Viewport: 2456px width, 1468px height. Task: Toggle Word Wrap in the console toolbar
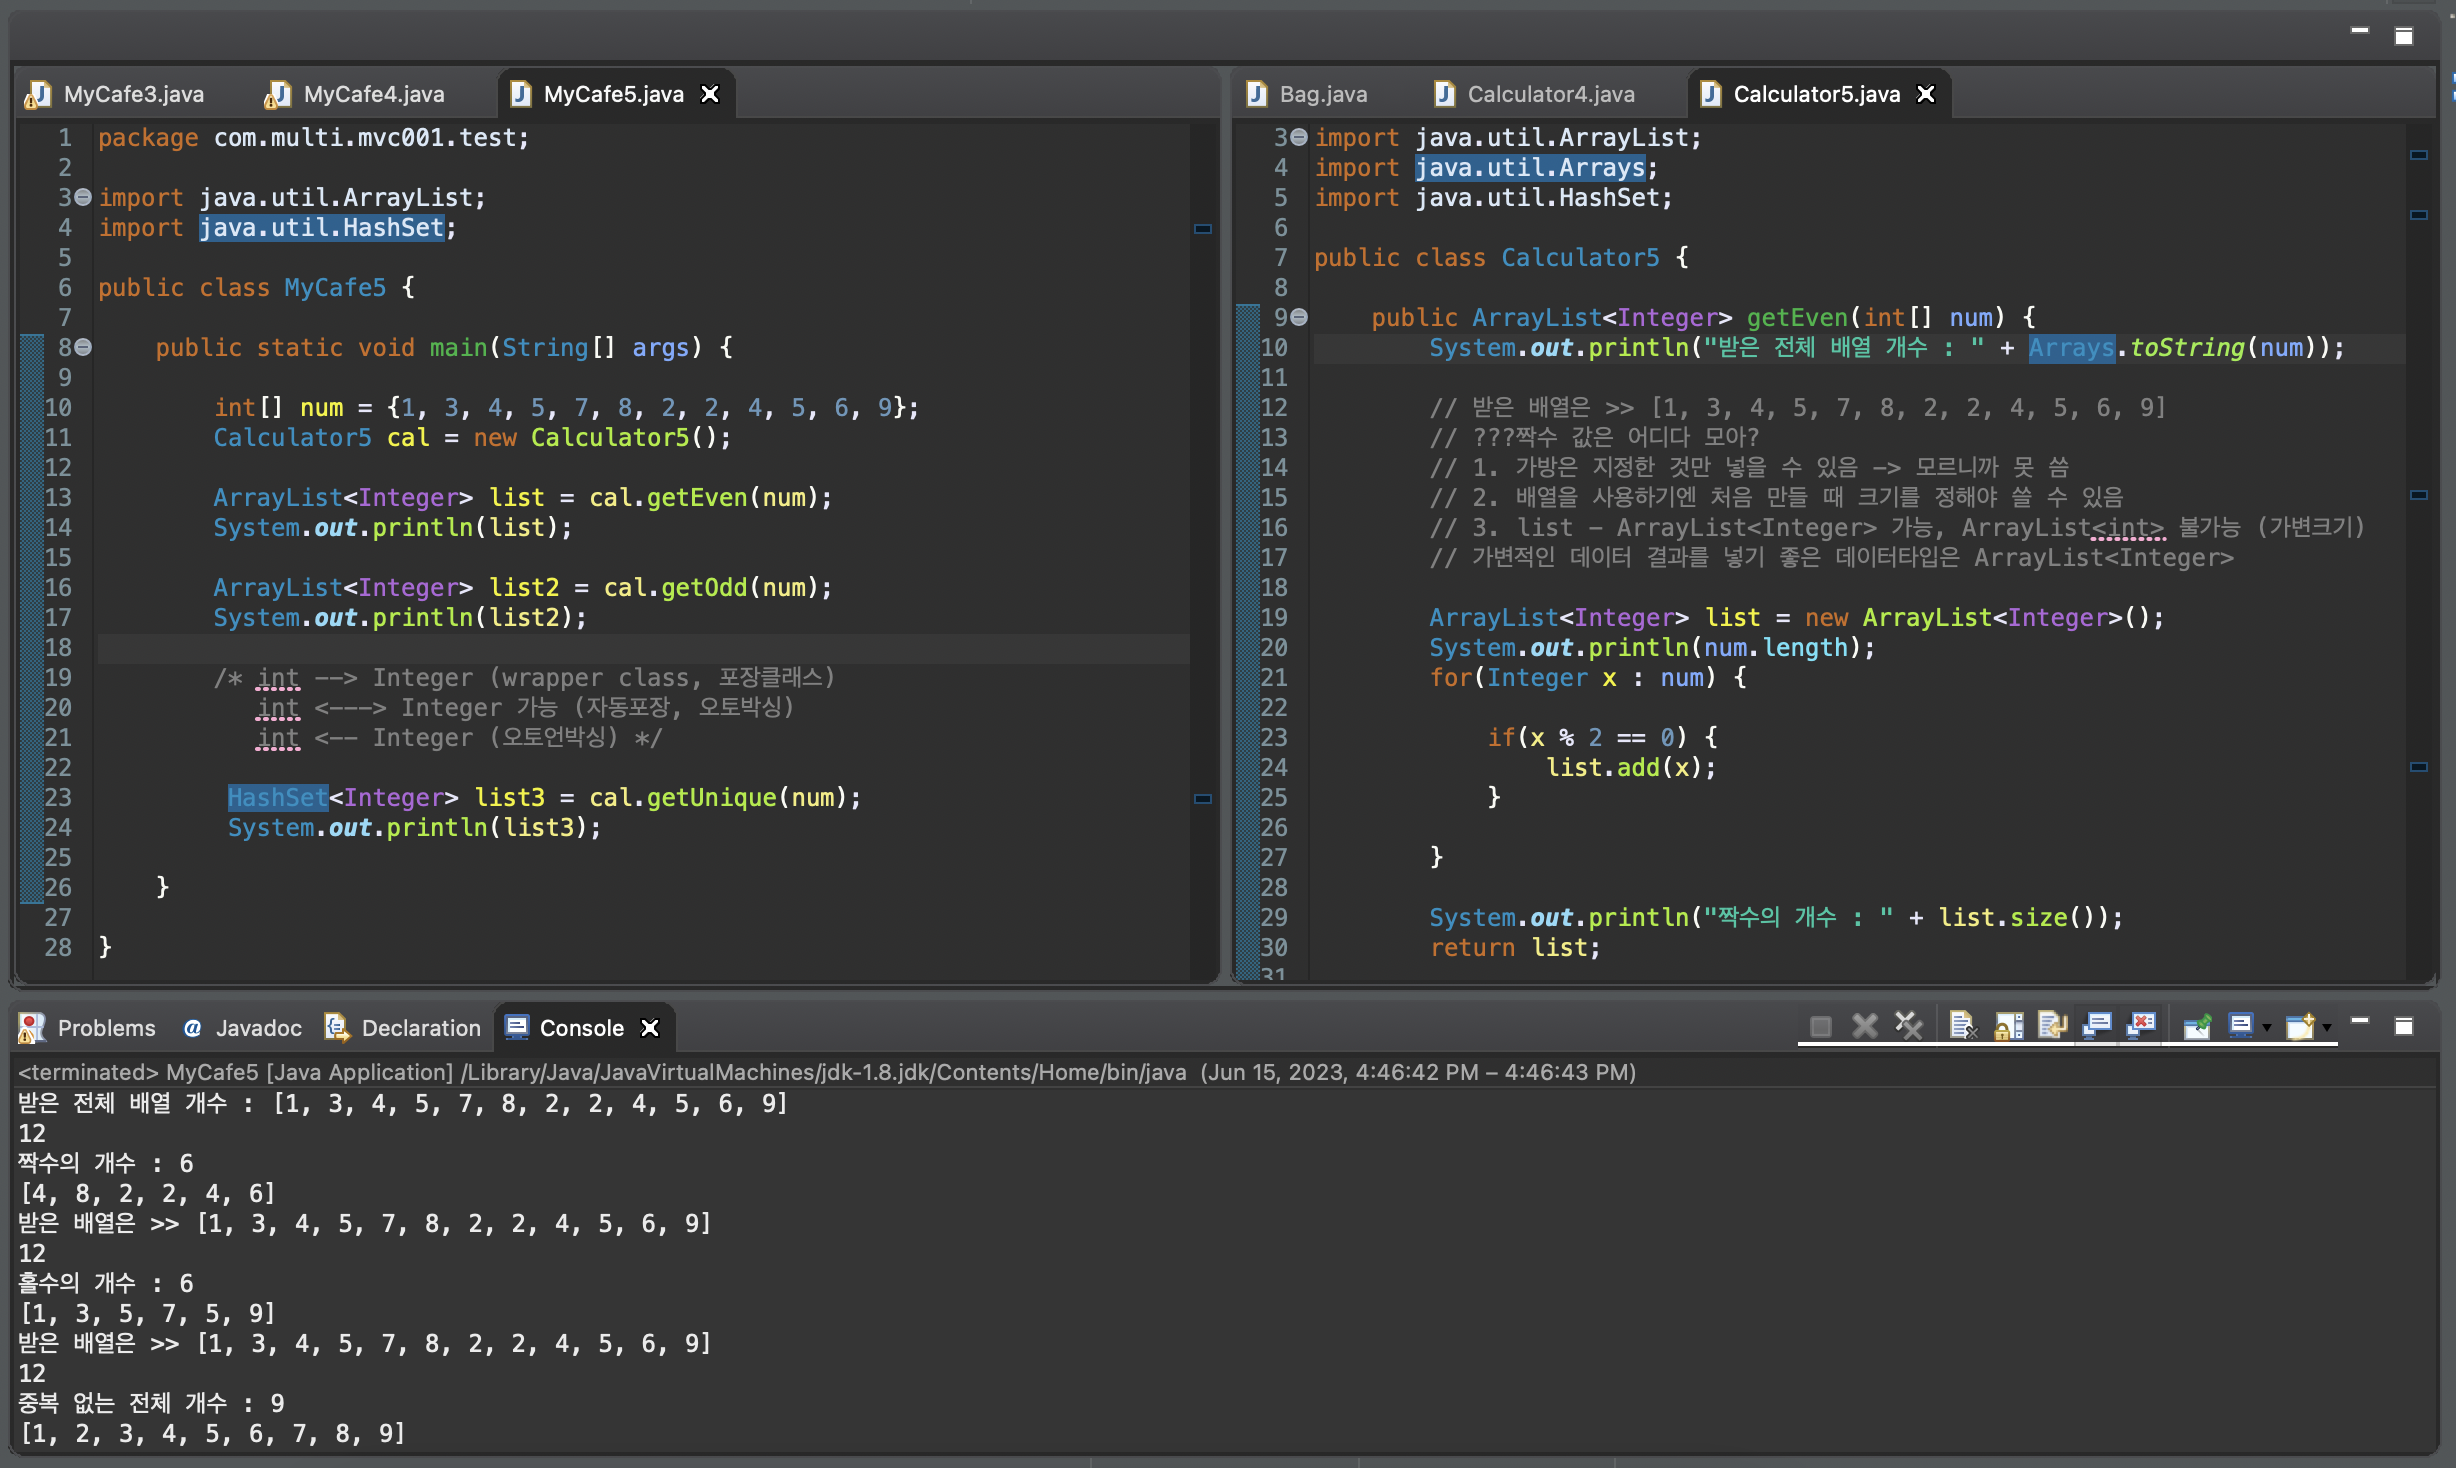pos(2052,1026)
